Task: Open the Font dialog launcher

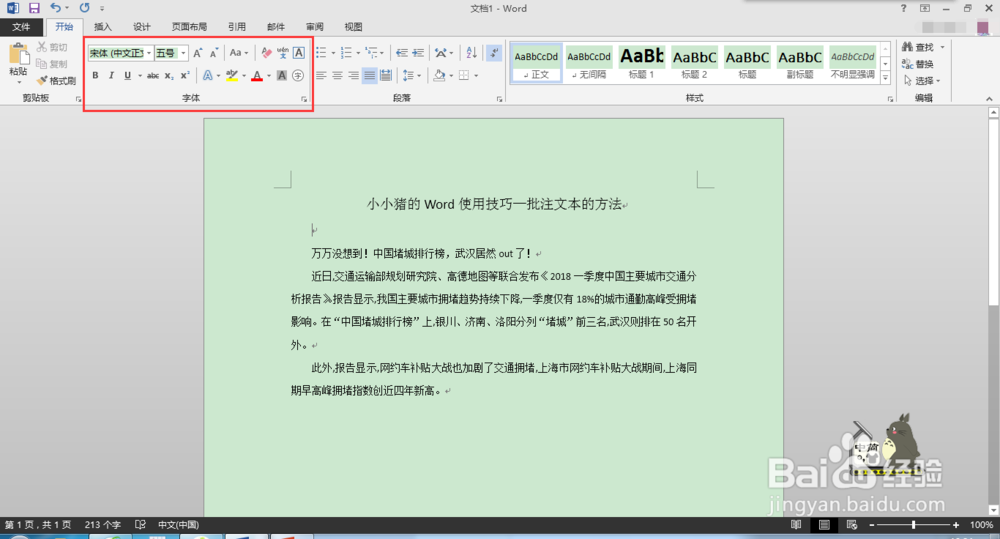Action: 304,99
